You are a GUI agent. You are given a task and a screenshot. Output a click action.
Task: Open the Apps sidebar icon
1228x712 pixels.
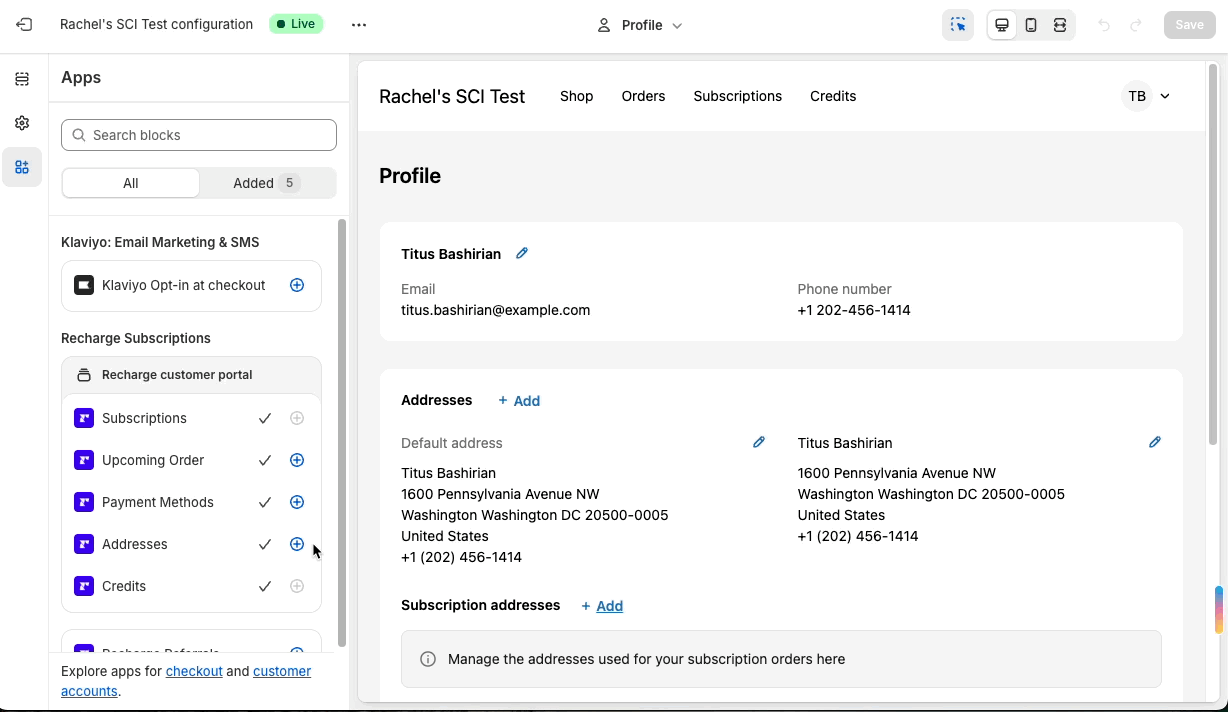pos(22,167)
